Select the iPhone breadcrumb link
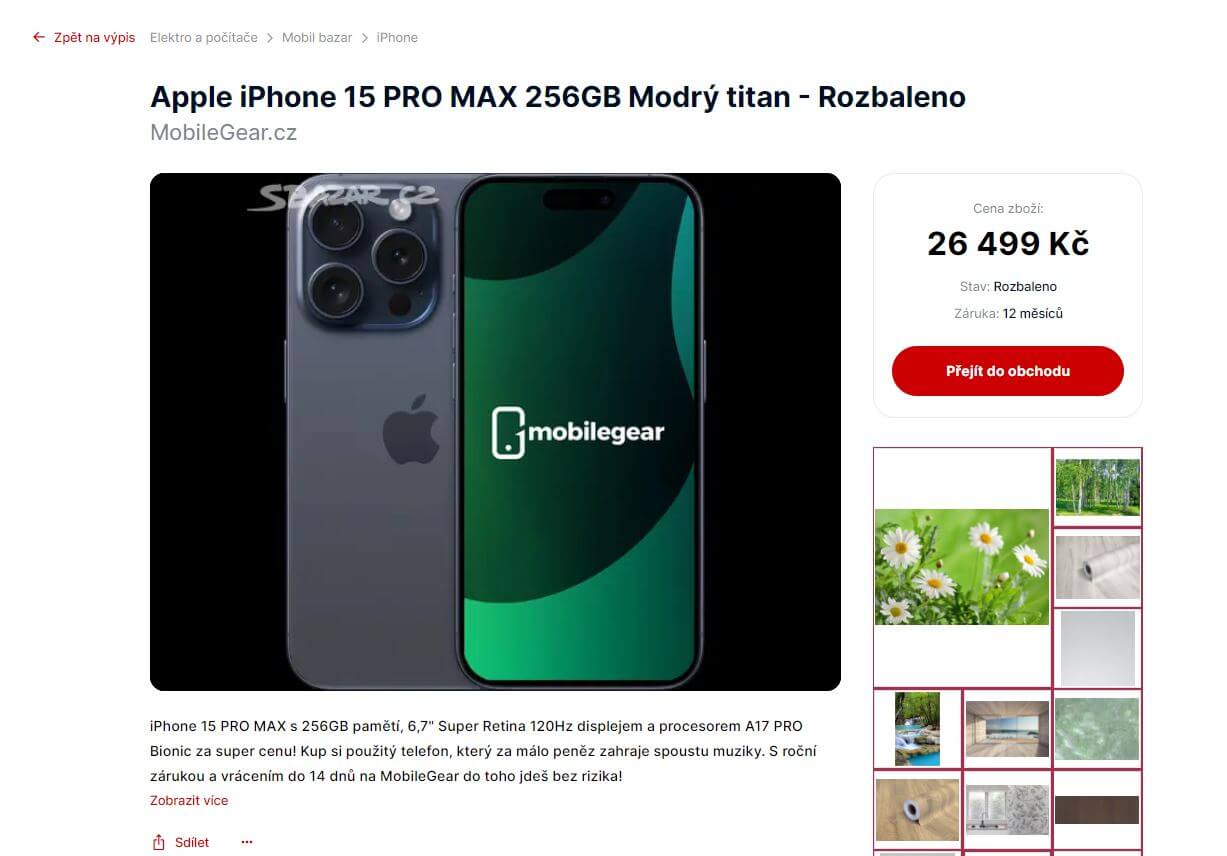 [x=397, y=37]
